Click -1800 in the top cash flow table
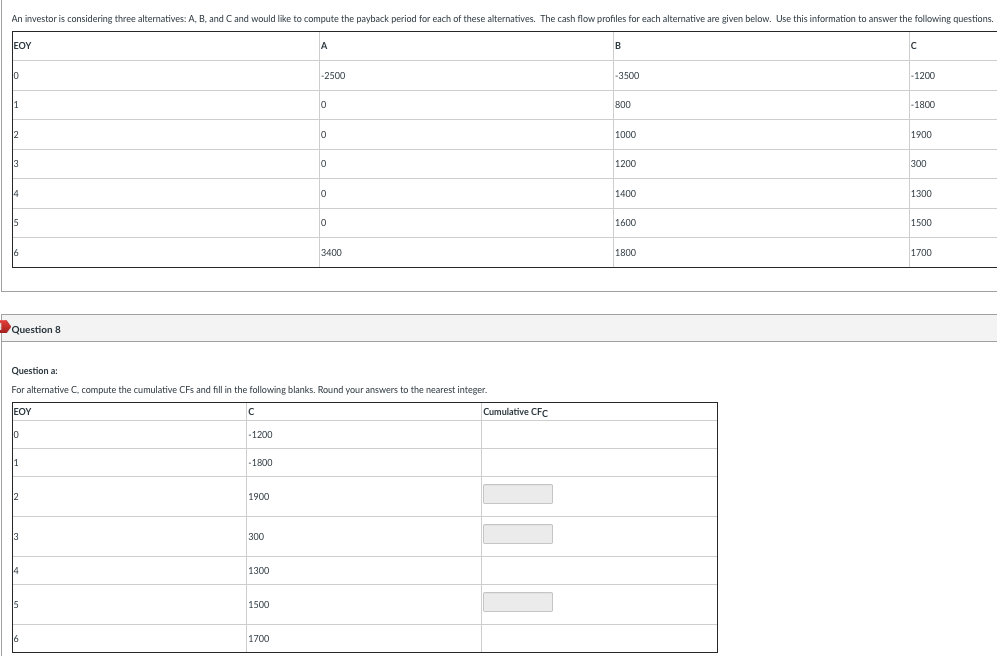 [923, 104]
